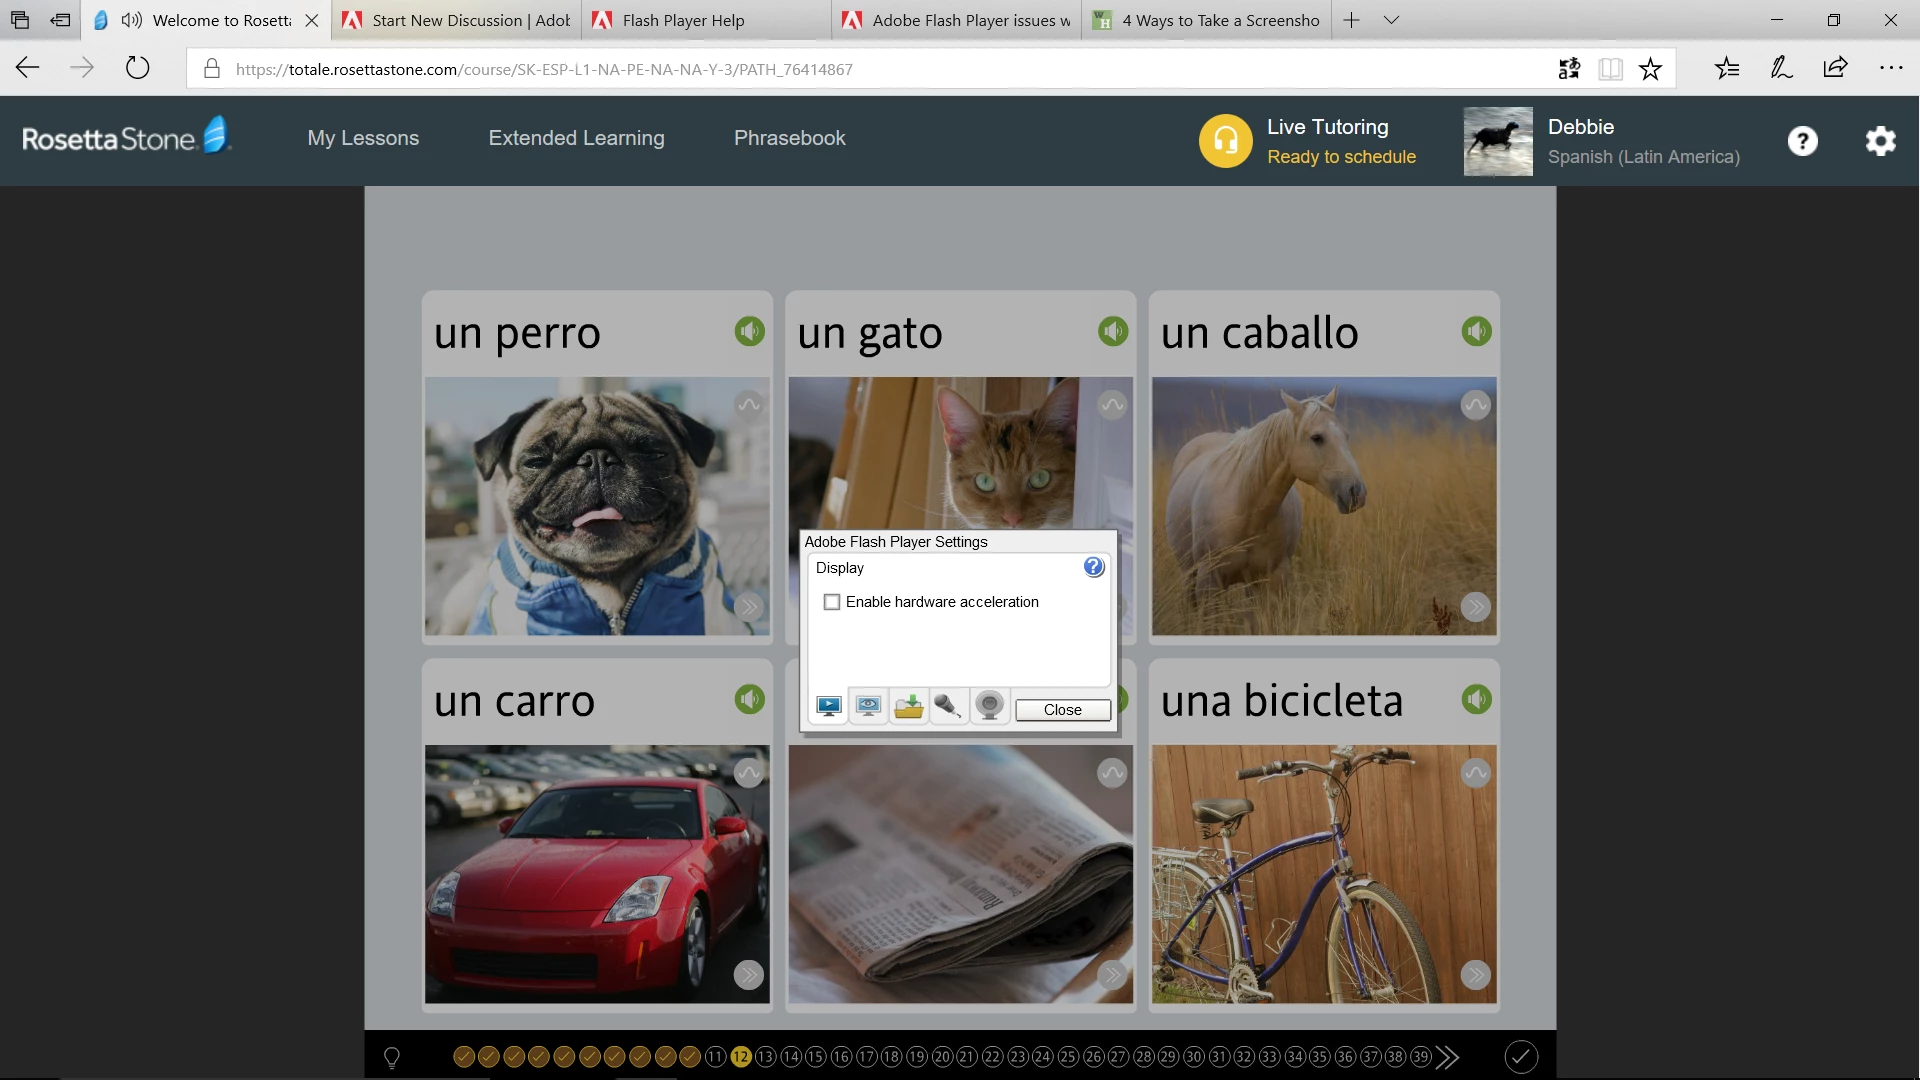Play audio for un perro
Viewport: 1920px width, 1080px height.
[749, 331]
